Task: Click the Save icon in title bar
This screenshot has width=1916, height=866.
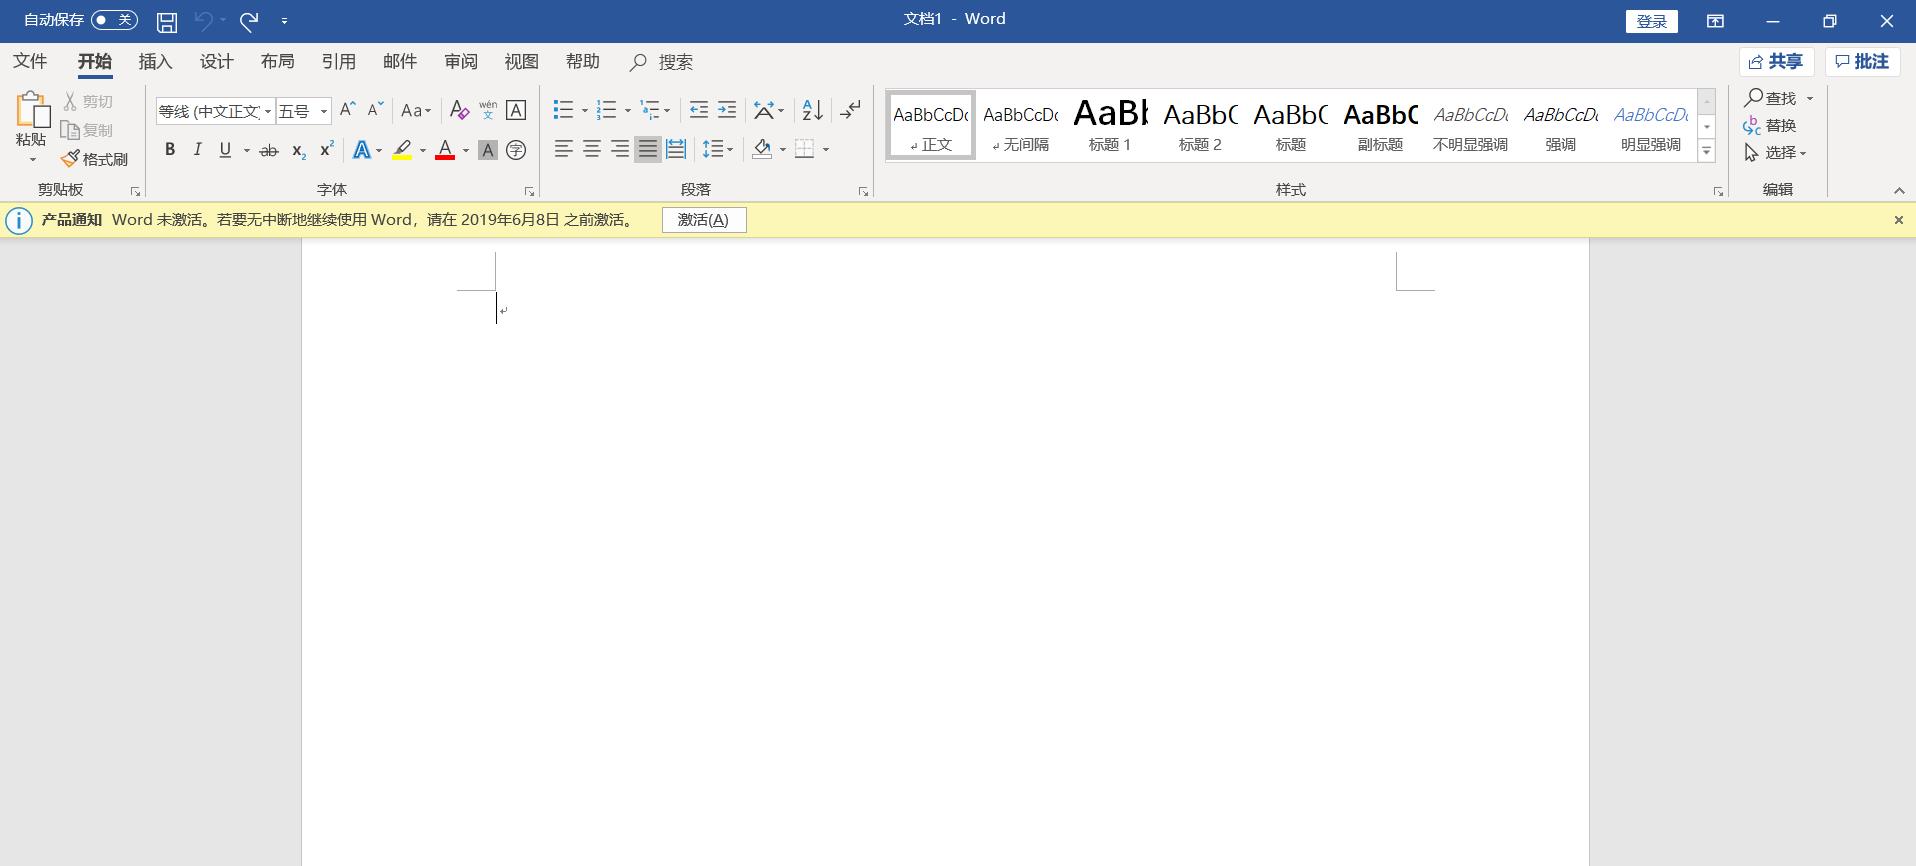Action: pos(167,21)
